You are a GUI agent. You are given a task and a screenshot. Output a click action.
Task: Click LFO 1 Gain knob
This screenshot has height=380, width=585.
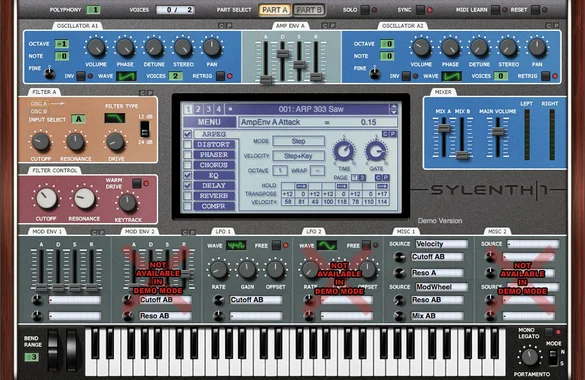click(247, 270)
